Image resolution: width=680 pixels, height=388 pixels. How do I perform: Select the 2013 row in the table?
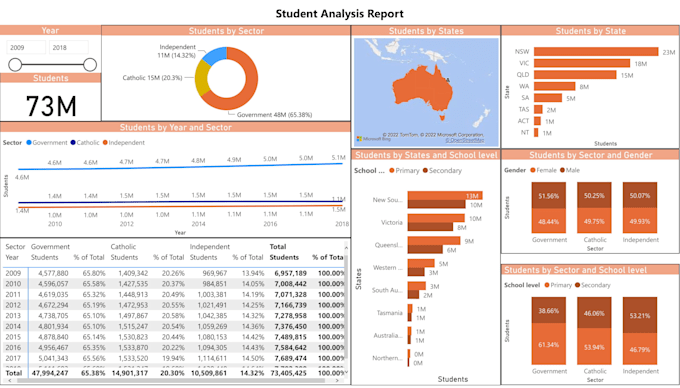coord(173,316)
